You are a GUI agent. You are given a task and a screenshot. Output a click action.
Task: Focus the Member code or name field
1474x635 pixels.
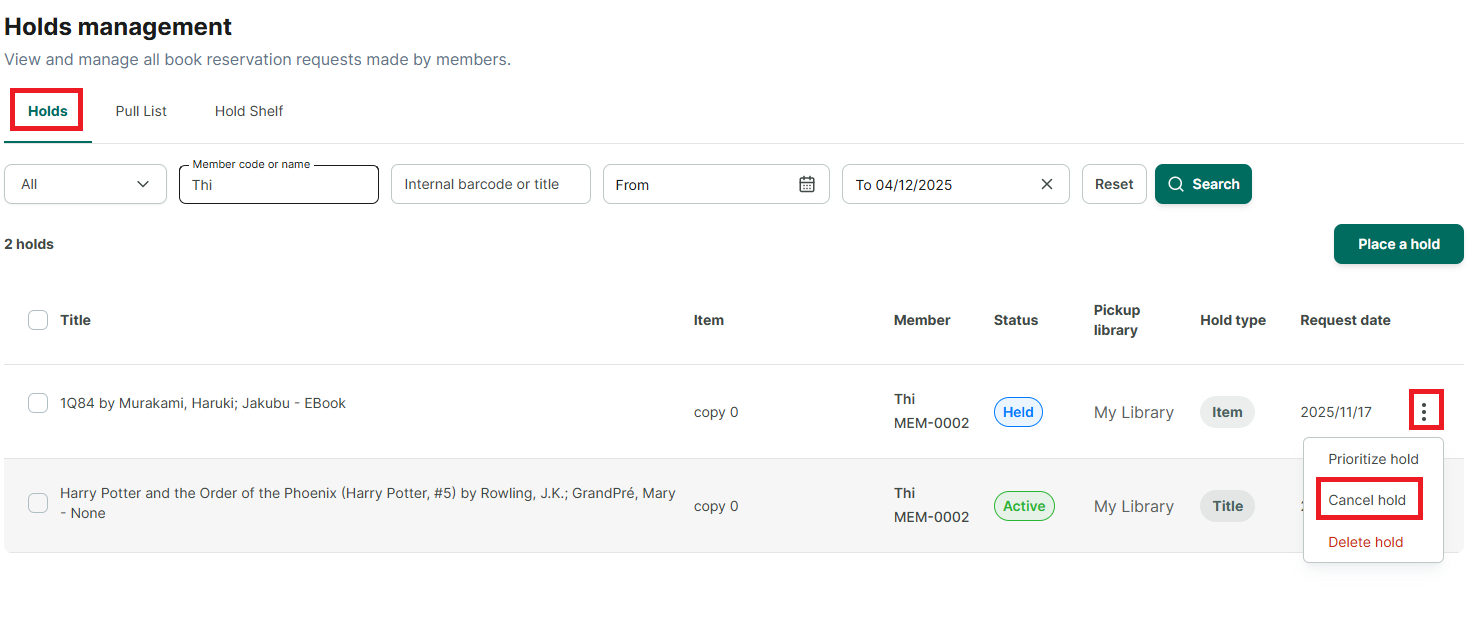point(279,184)
